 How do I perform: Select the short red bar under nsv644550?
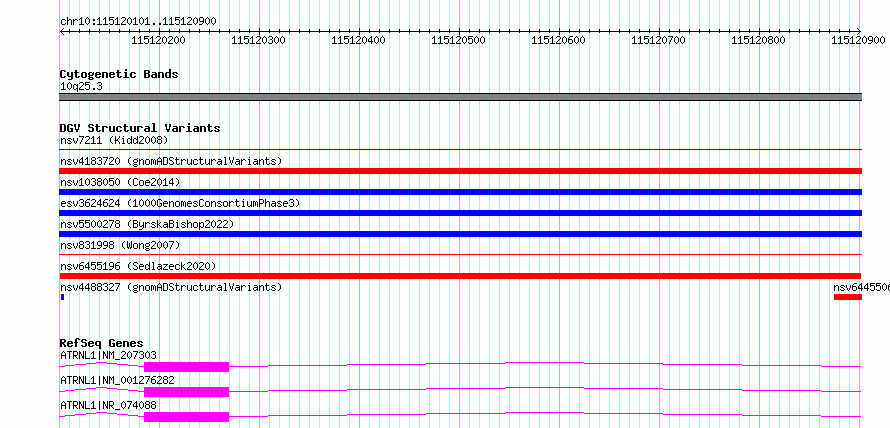click(x=847, y=297)
